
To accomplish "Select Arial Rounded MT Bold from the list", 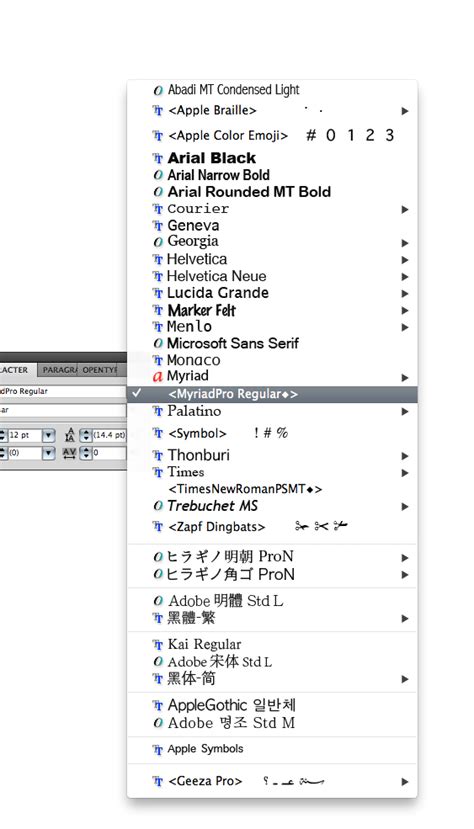I will click(x=249, y=191).
